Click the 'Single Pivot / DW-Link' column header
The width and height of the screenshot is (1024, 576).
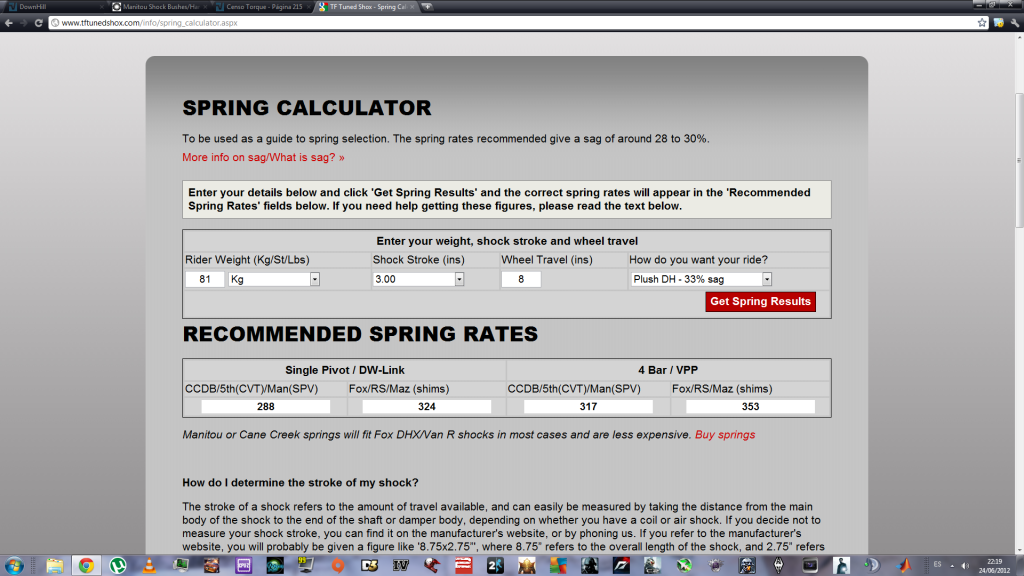345,370
